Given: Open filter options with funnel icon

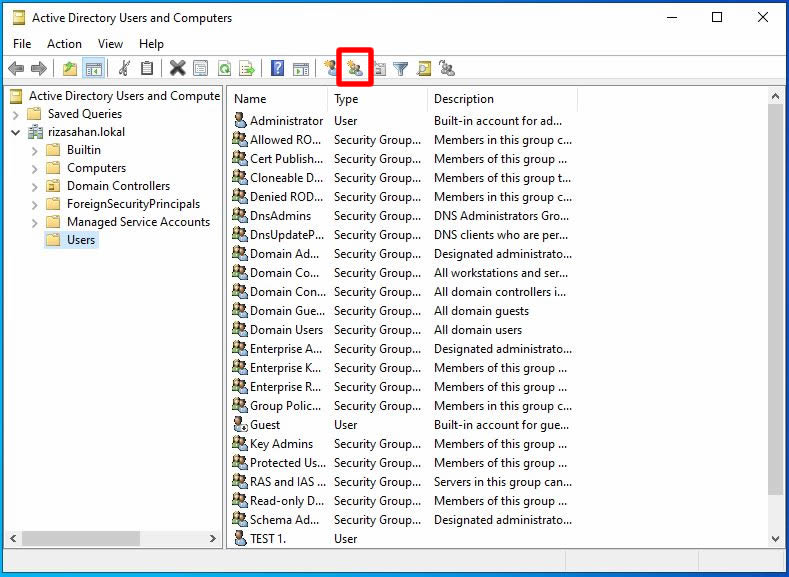Looking at the screenshot, I should (x=401, y=68).
